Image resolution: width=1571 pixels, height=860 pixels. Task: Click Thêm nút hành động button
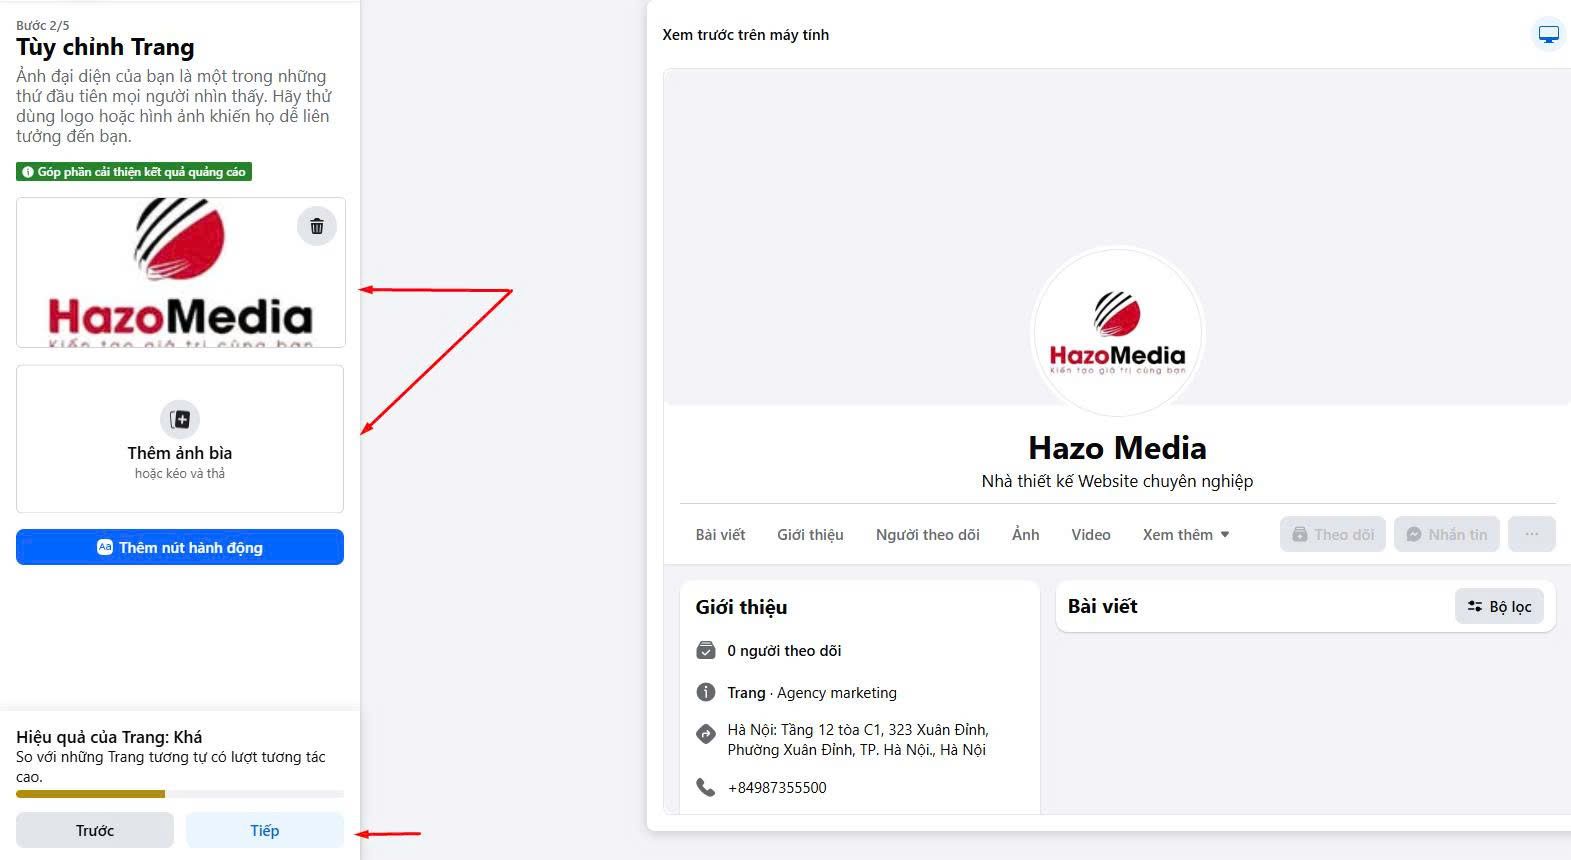point(180,547)
